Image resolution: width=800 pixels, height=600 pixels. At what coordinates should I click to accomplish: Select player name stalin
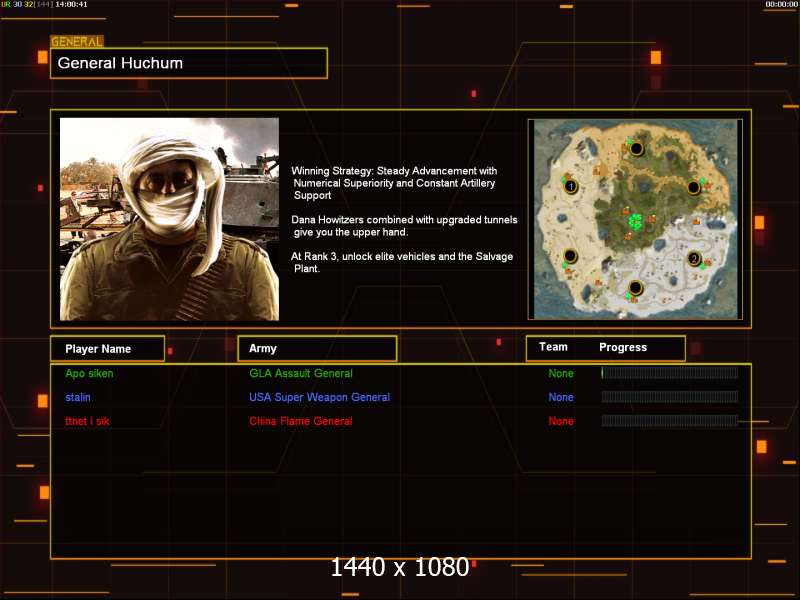click(78, 397)
